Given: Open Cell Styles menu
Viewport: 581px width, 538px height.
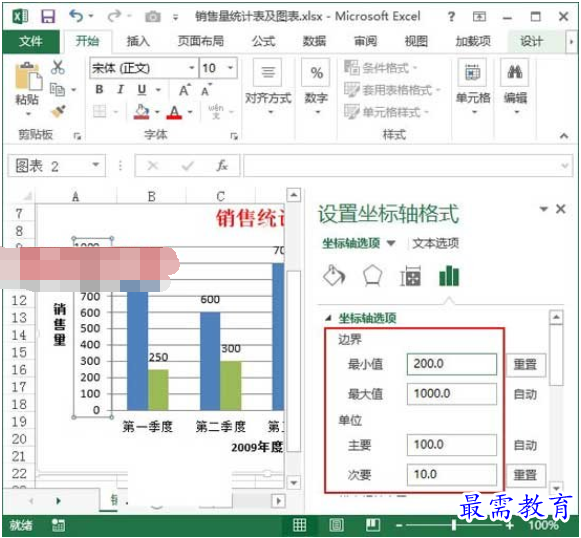Looking at the screenshot, I should click(386, 112).
